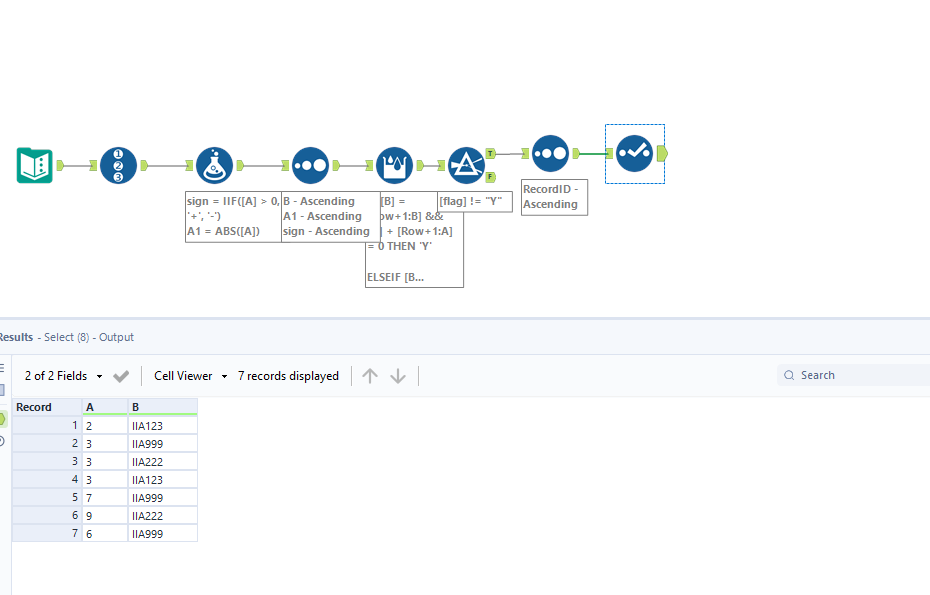Select the Formula flask tool
Screen dimensions: 930x595
point(214,166)
